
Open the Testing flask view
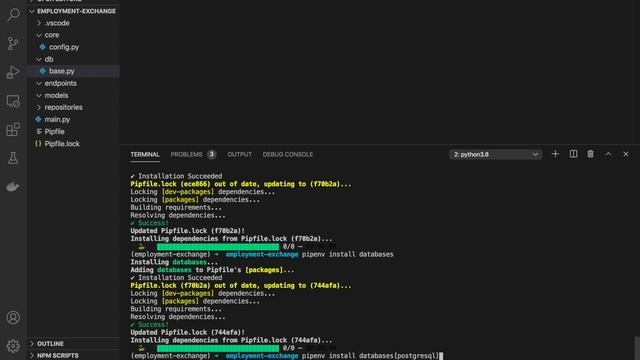pos(13,158)
